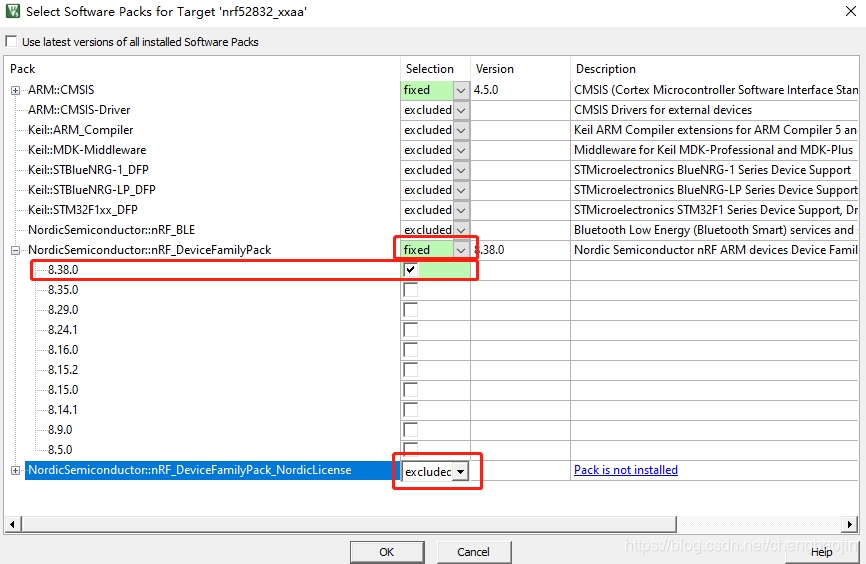
Task: Select version 8.15.0 tree item
Action: (63, 389)
